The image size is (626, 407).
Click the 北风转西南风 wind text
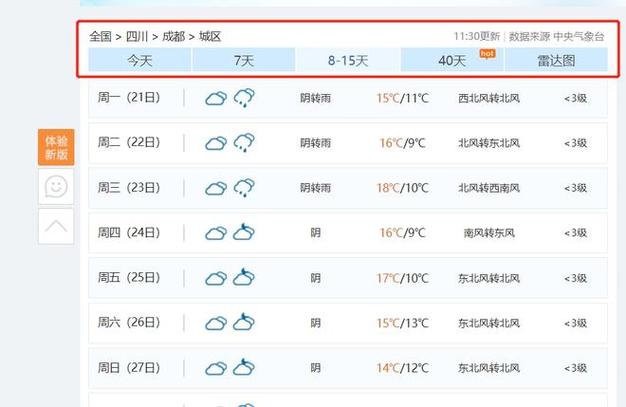point(489,188)
